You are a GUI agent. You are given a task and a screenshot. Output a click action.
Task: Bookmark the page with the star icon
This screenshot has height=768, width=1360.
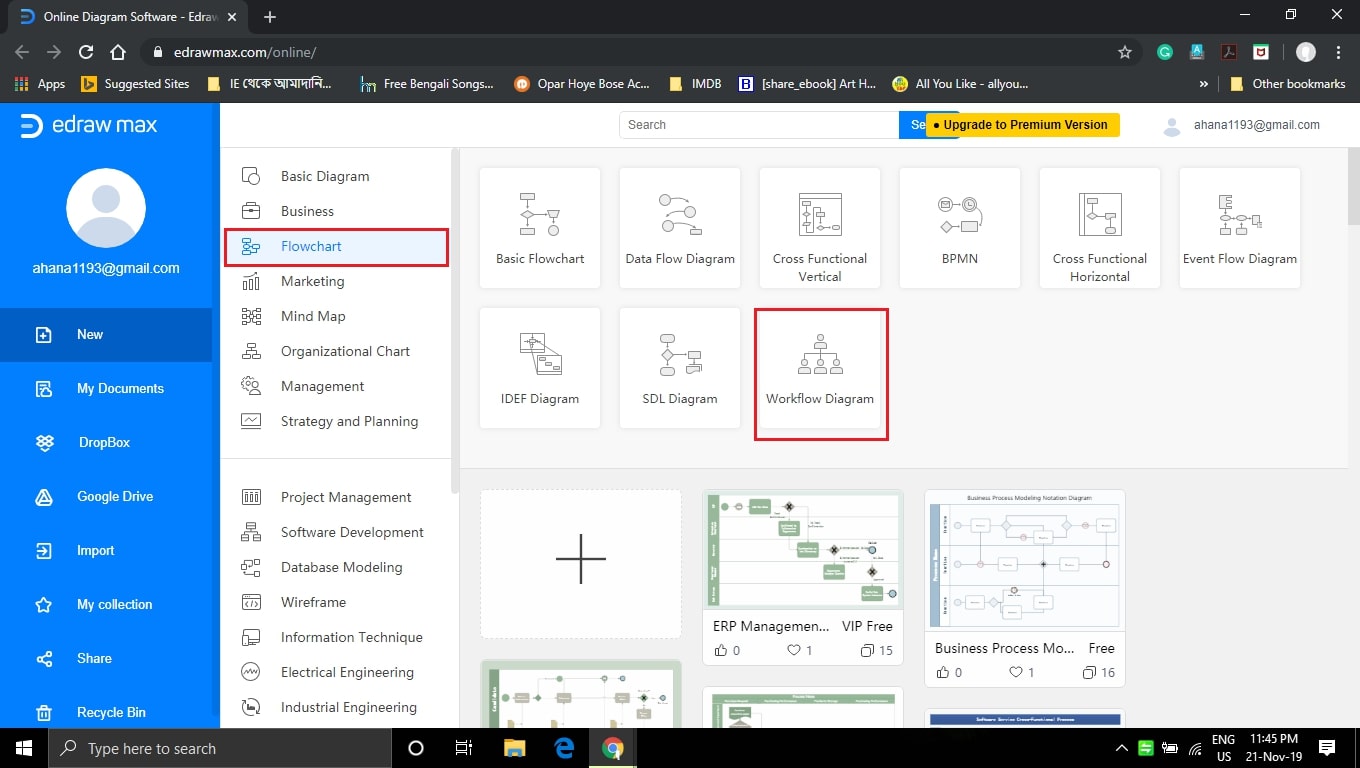(1125, 51)
